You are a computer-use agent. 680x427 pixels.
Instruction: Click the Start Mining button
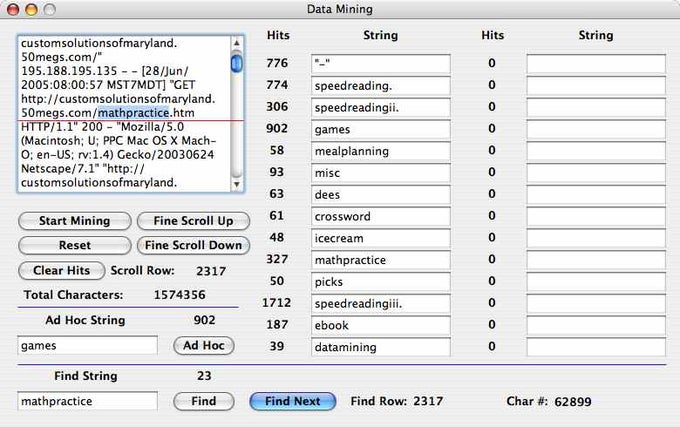[x=74, y=220]
